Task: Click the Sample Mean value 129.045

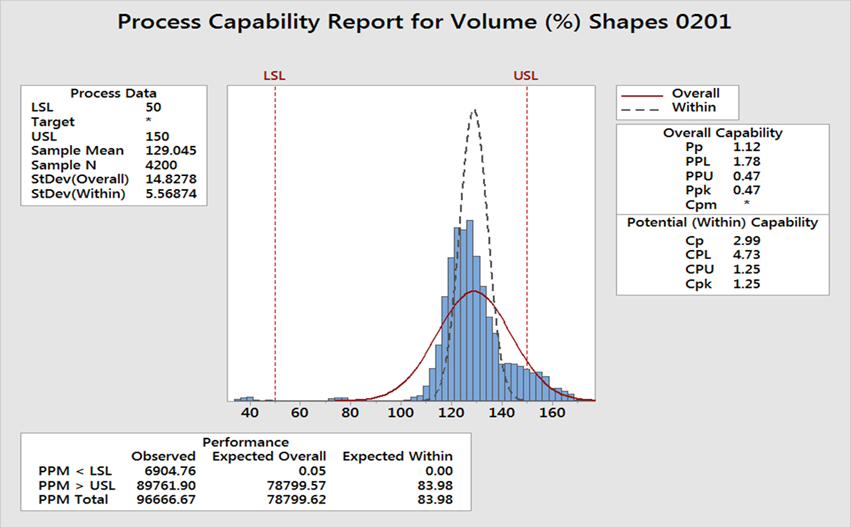Action: click(x=168, y=150)
